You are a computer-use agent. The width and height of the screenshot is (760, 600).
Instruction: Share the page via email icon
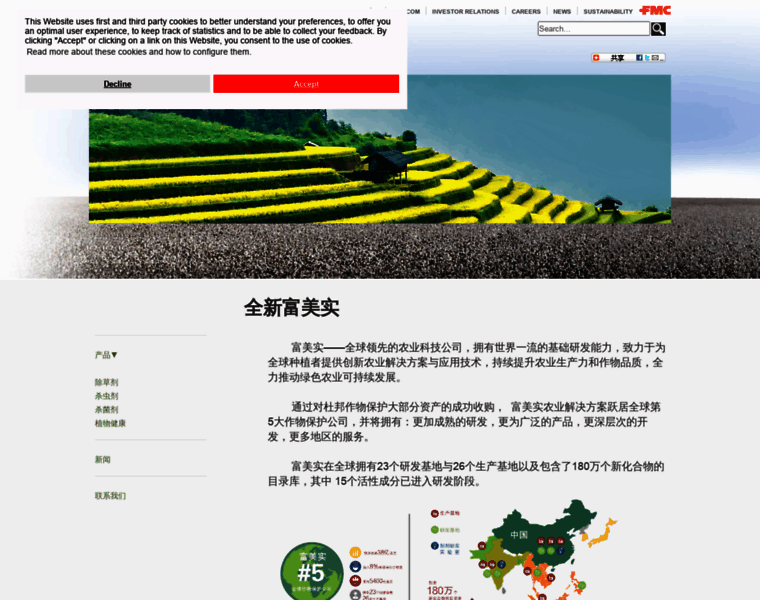(655, 58)
